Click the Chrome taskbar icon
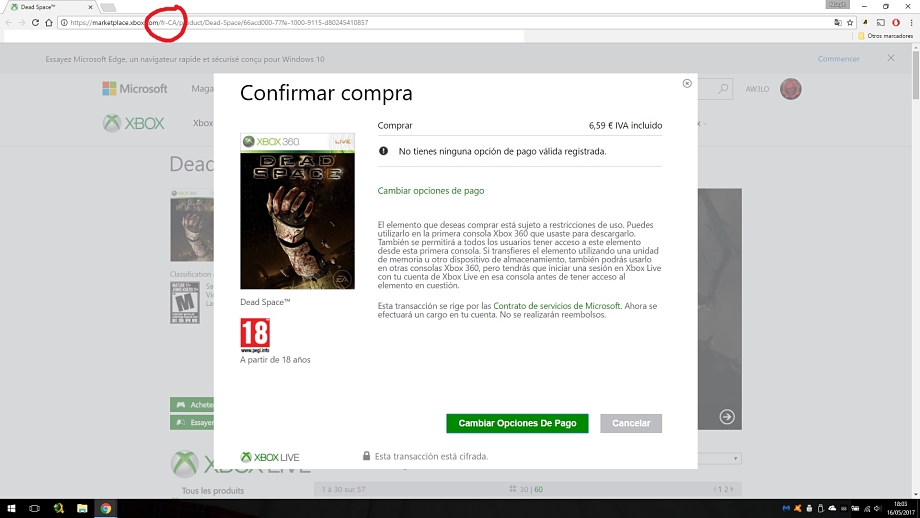 (x=106, y=508)
